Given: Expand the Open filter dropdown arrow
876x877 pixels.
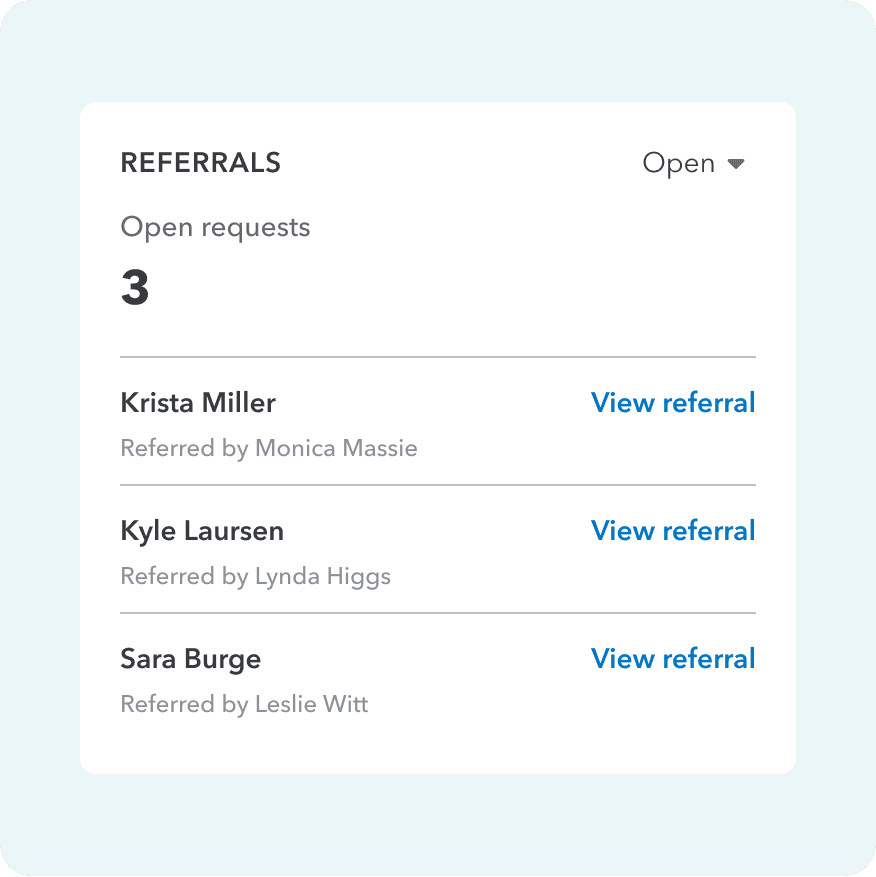Looking at the screenshot, I should coord(736,164).
